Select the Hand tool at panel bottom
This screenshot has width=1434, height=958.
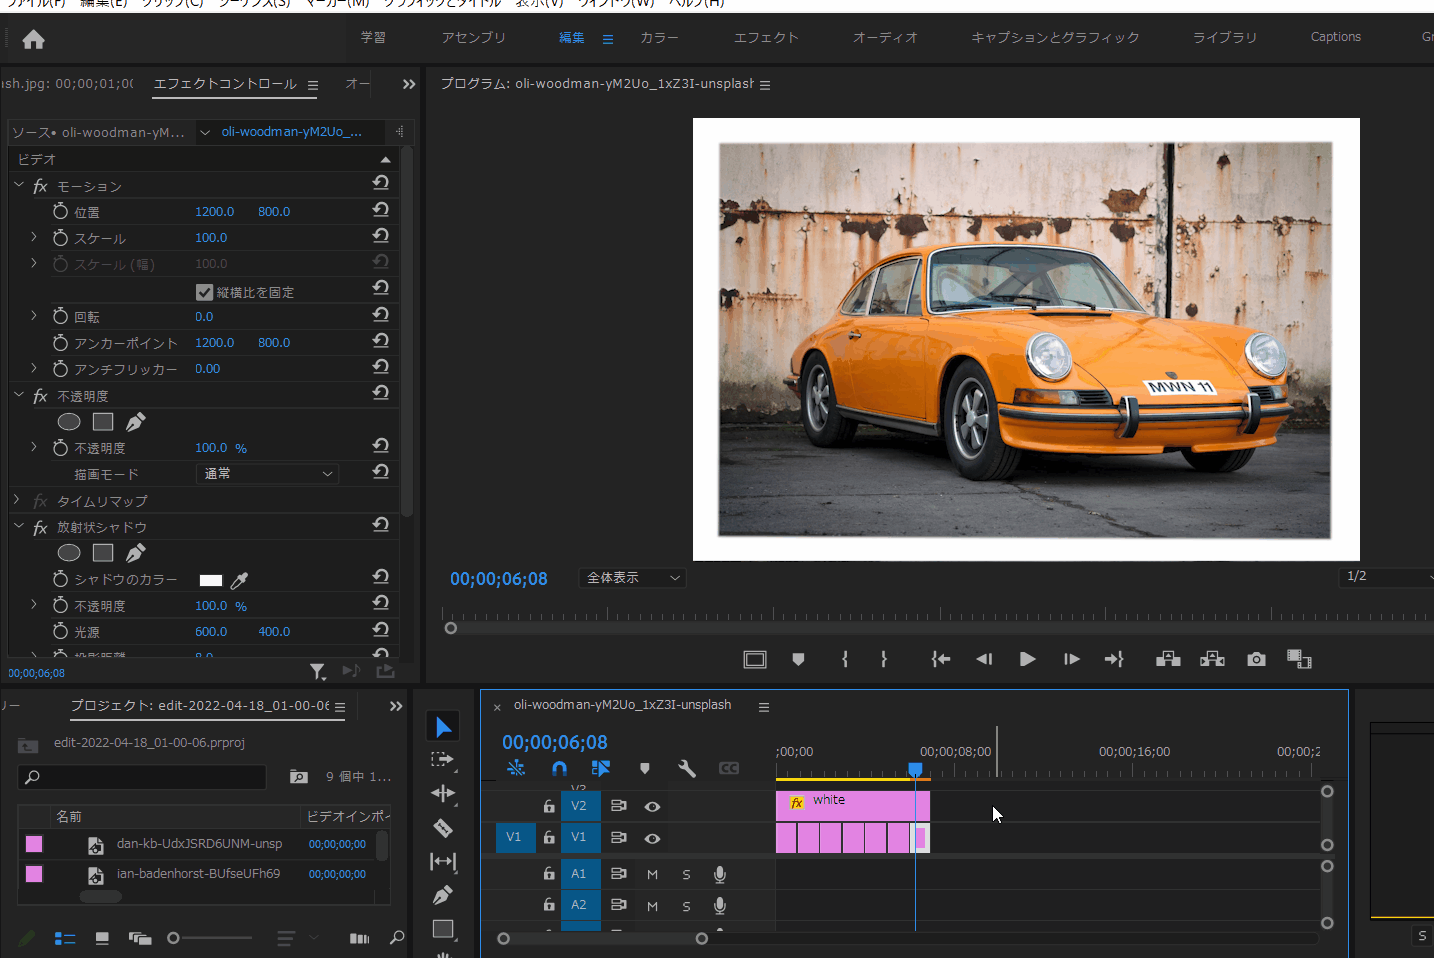(443, 953)
